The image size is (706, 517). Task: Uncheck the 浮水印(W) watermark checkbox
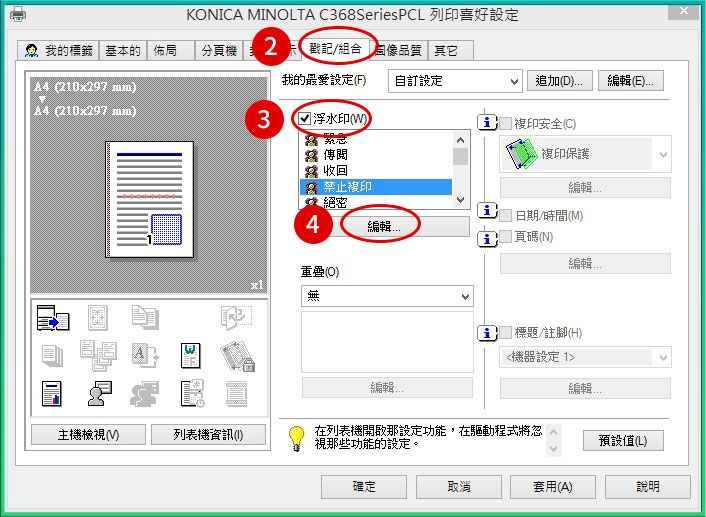pos(305,118)
